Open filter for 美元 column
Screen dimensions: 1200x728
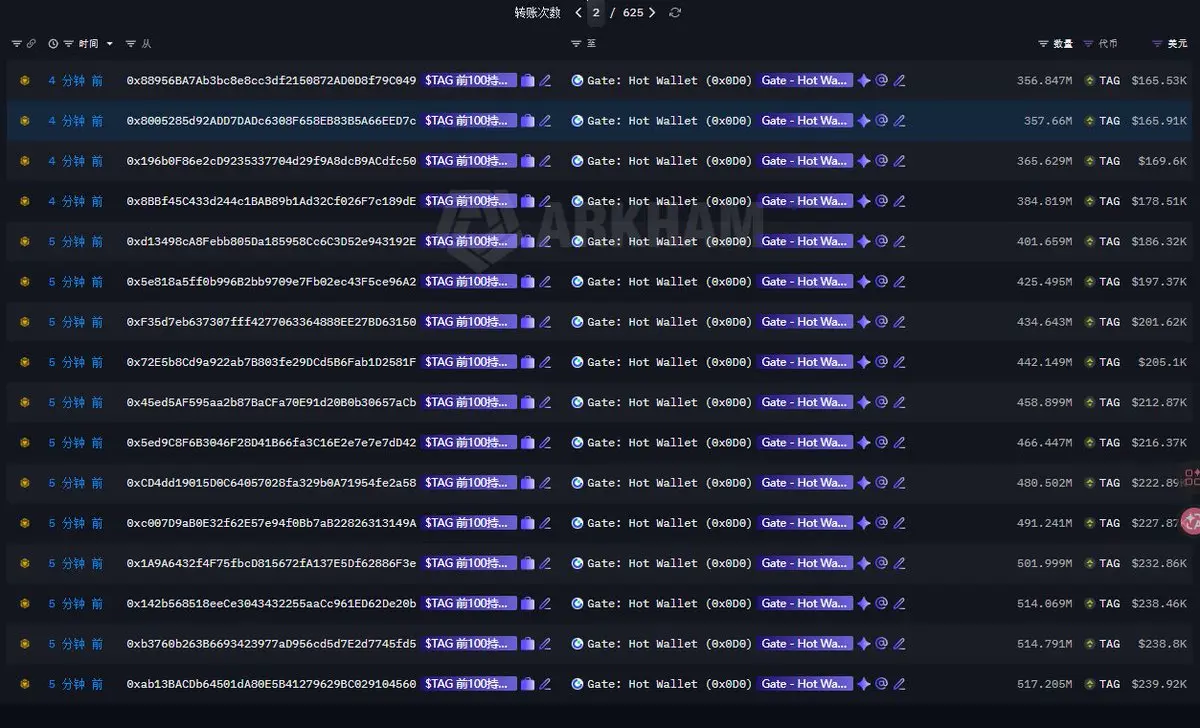1157,44
